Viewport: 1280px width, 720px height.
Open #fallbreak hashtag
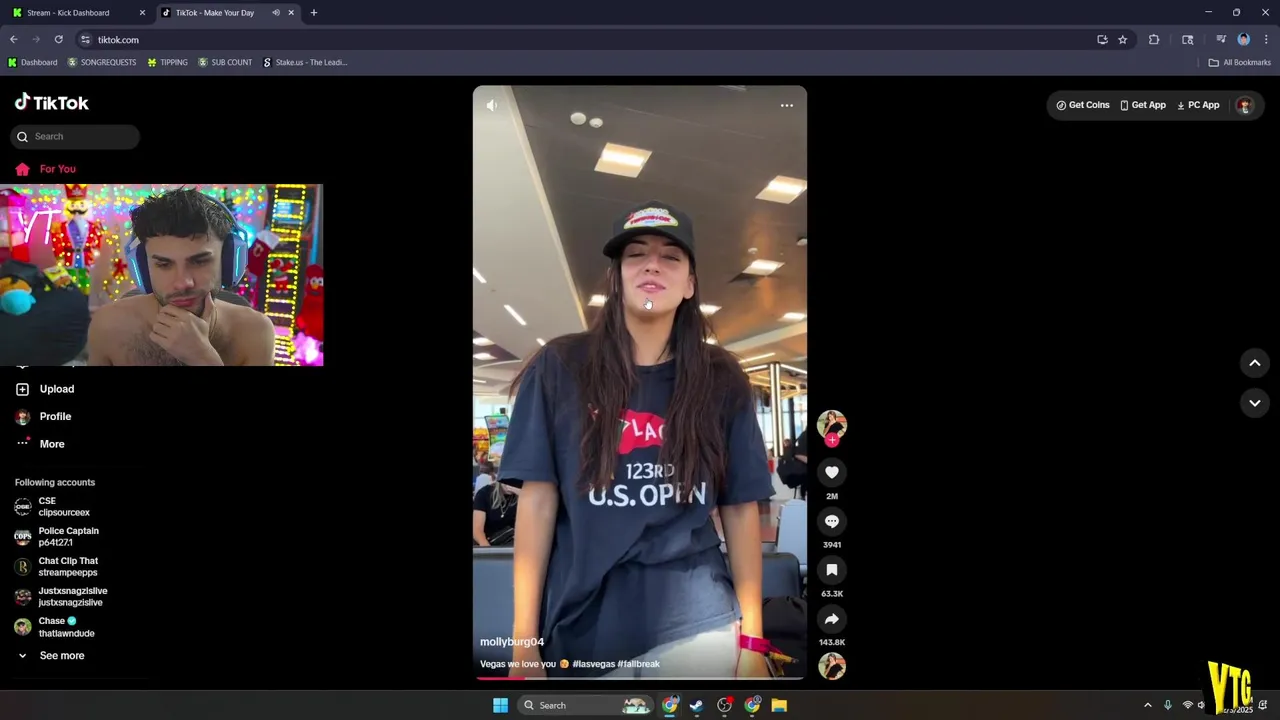pos(638,664)
